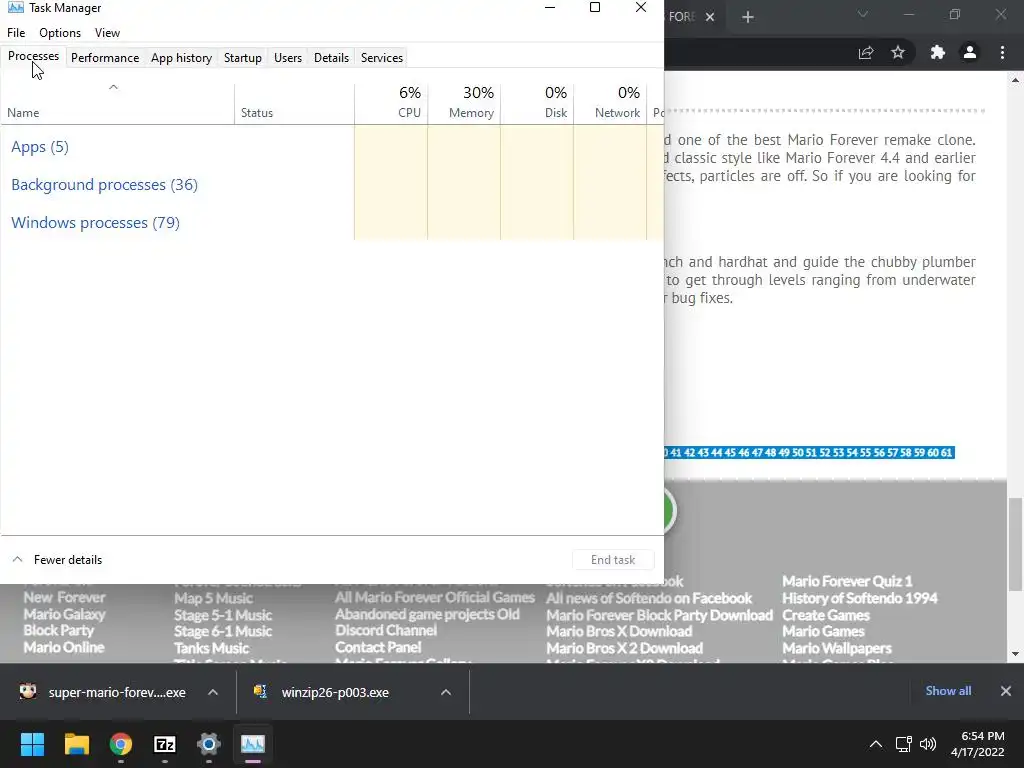Screen dimensions: 1024x768
Task: Open the Chrome three-dot menu
Action: pyautogui.click(x=1002, y=52)
